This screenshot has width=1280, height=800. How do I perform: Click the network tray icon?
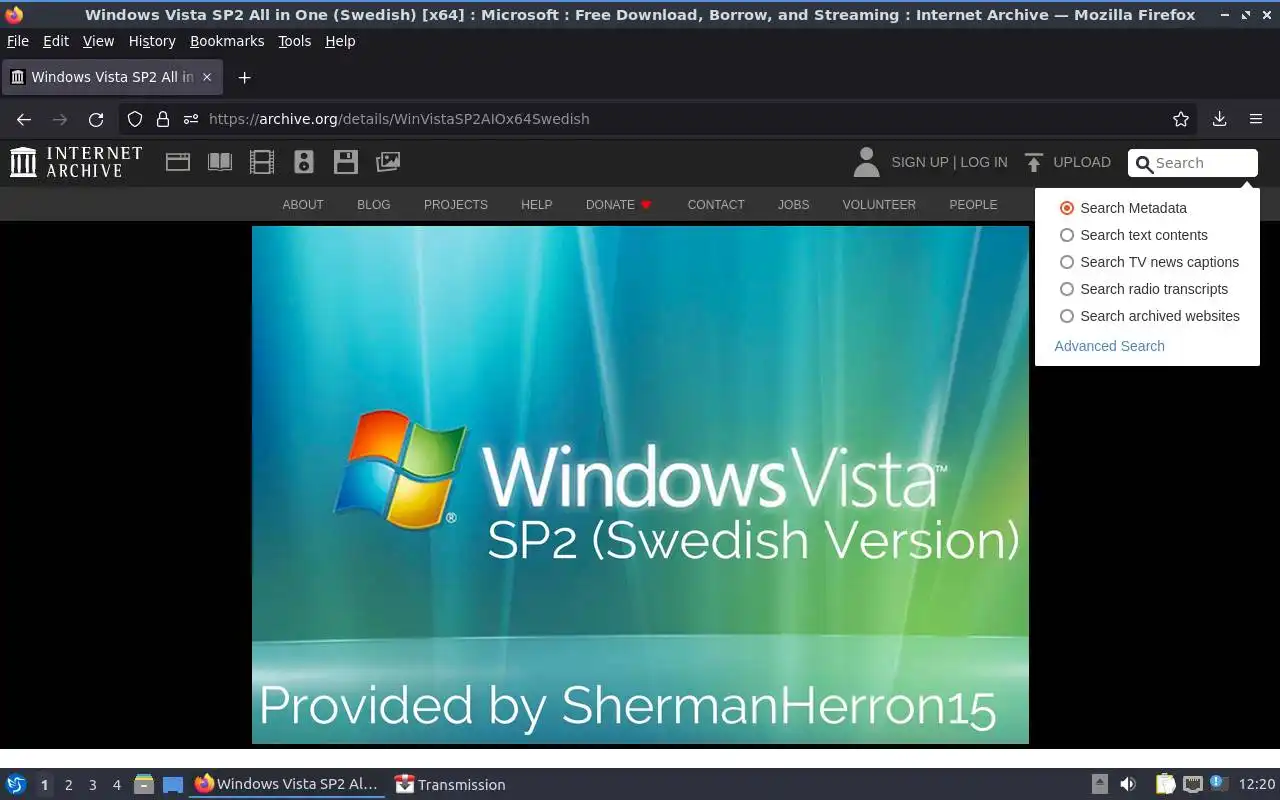pyautogui.click(x=1192, y=784)
